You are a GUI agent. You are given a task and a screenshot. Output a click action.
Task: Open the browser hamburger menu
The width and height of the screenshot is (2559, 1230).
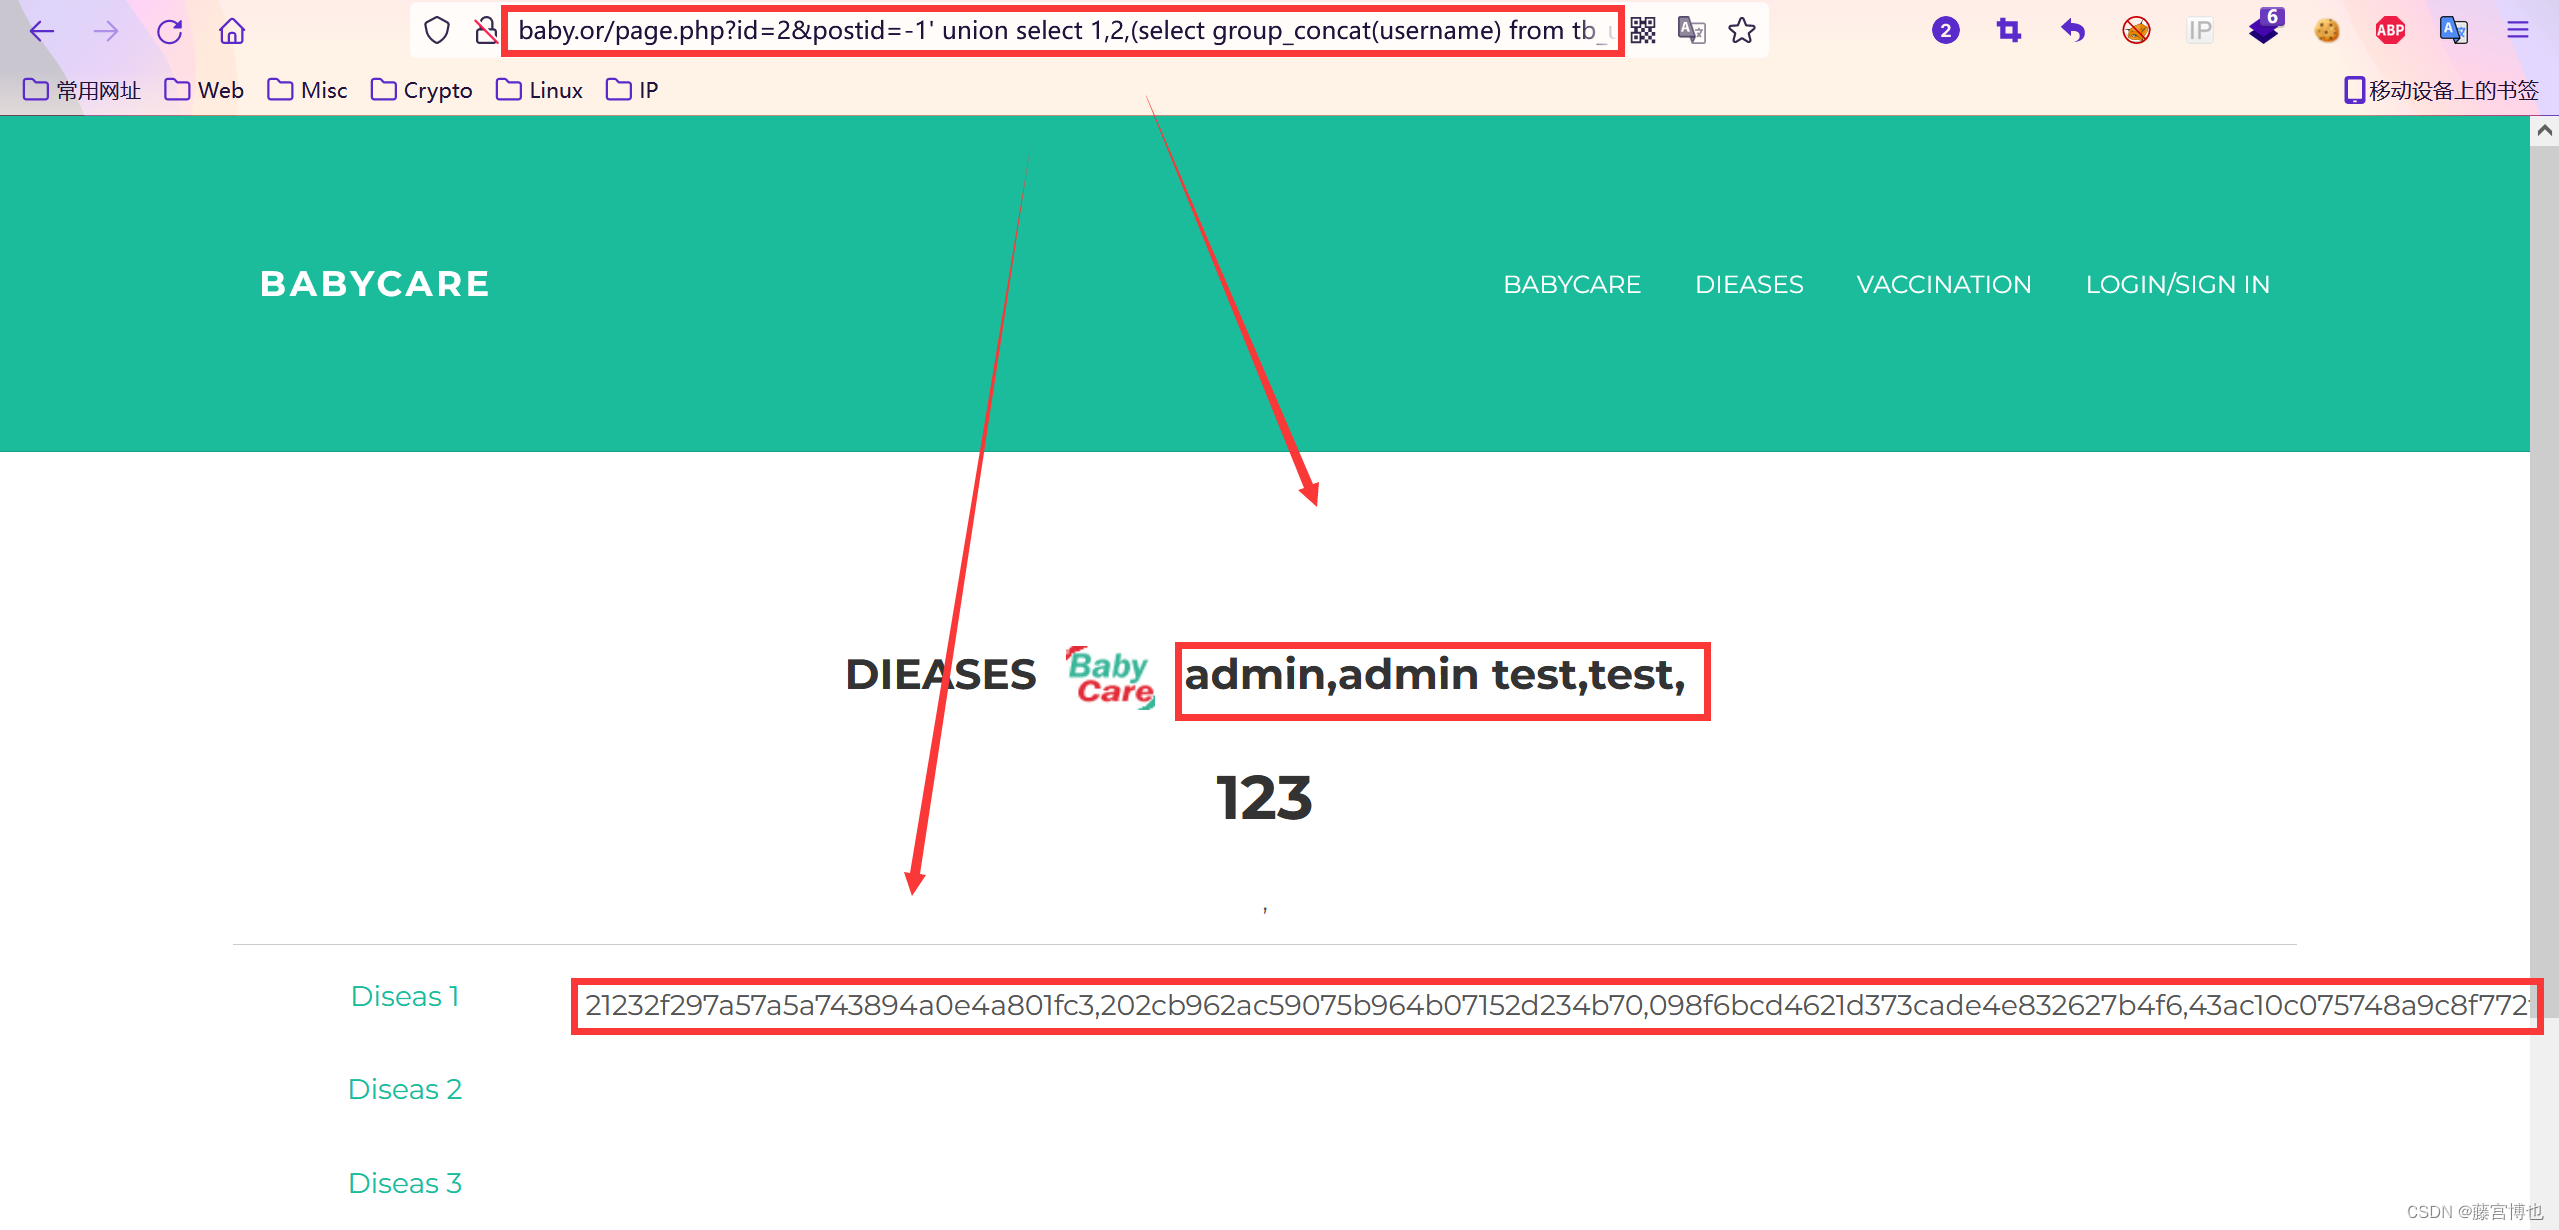pos(2518,31)
